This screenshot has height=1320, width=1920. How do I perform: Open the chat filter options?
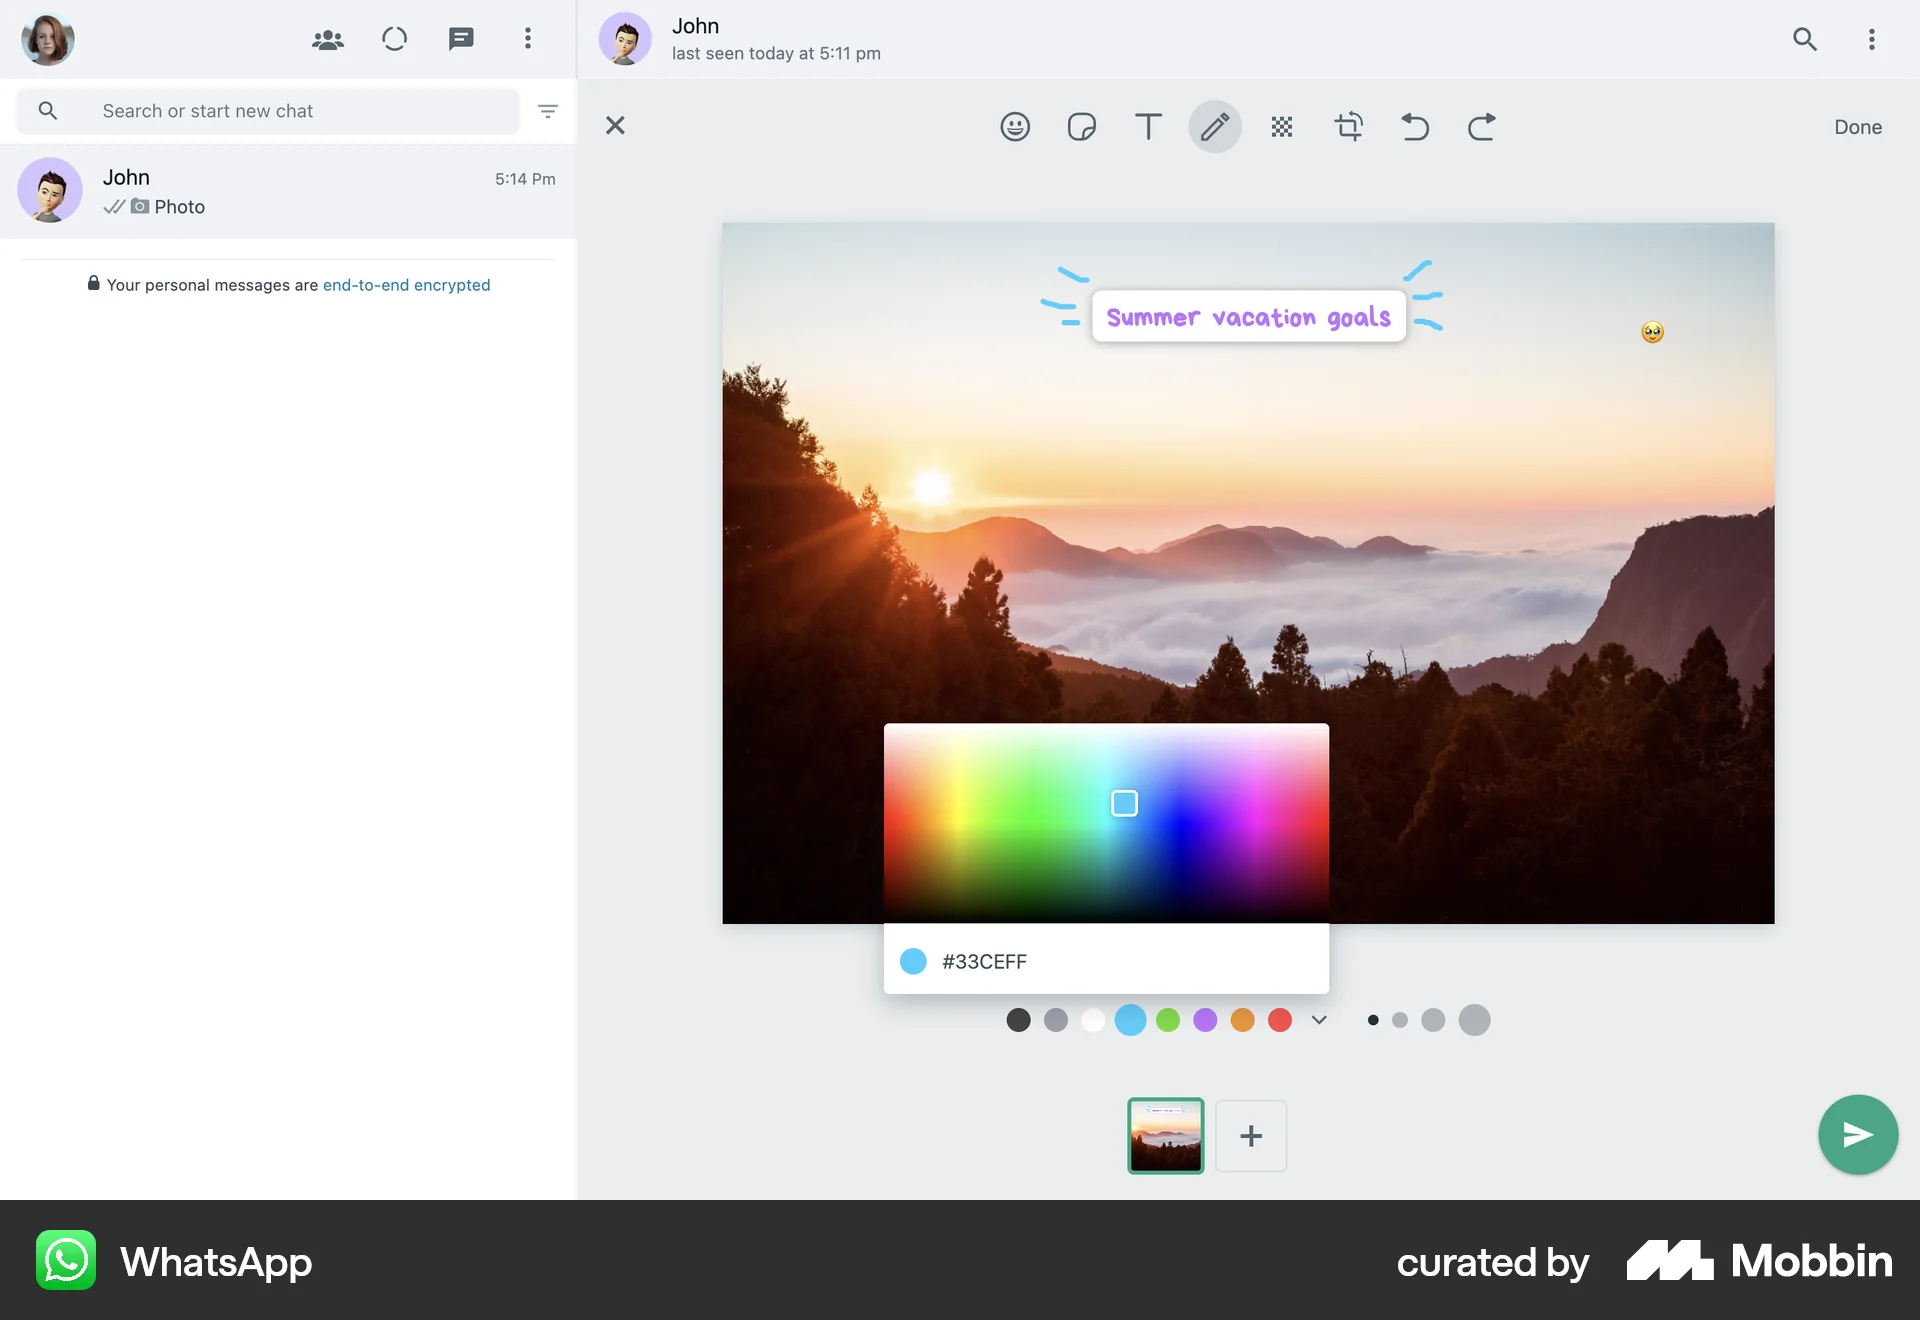tap(548, 111)
